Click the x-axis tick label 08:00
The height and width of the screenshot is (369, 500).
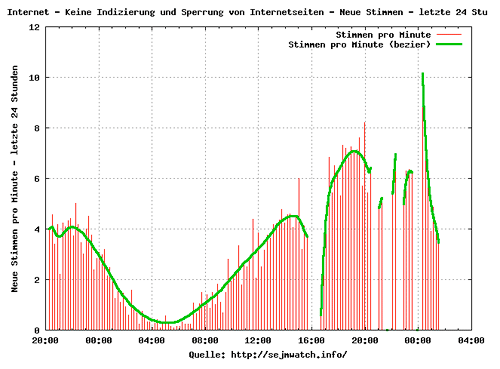pyautogui.click(x=205, y=340)
